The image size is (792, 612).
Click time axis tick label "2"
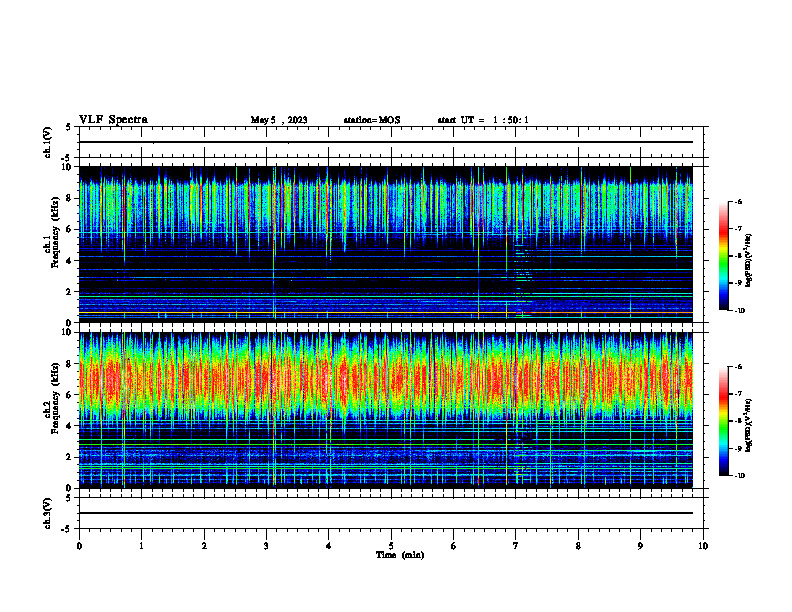click(x=204, y=546)
